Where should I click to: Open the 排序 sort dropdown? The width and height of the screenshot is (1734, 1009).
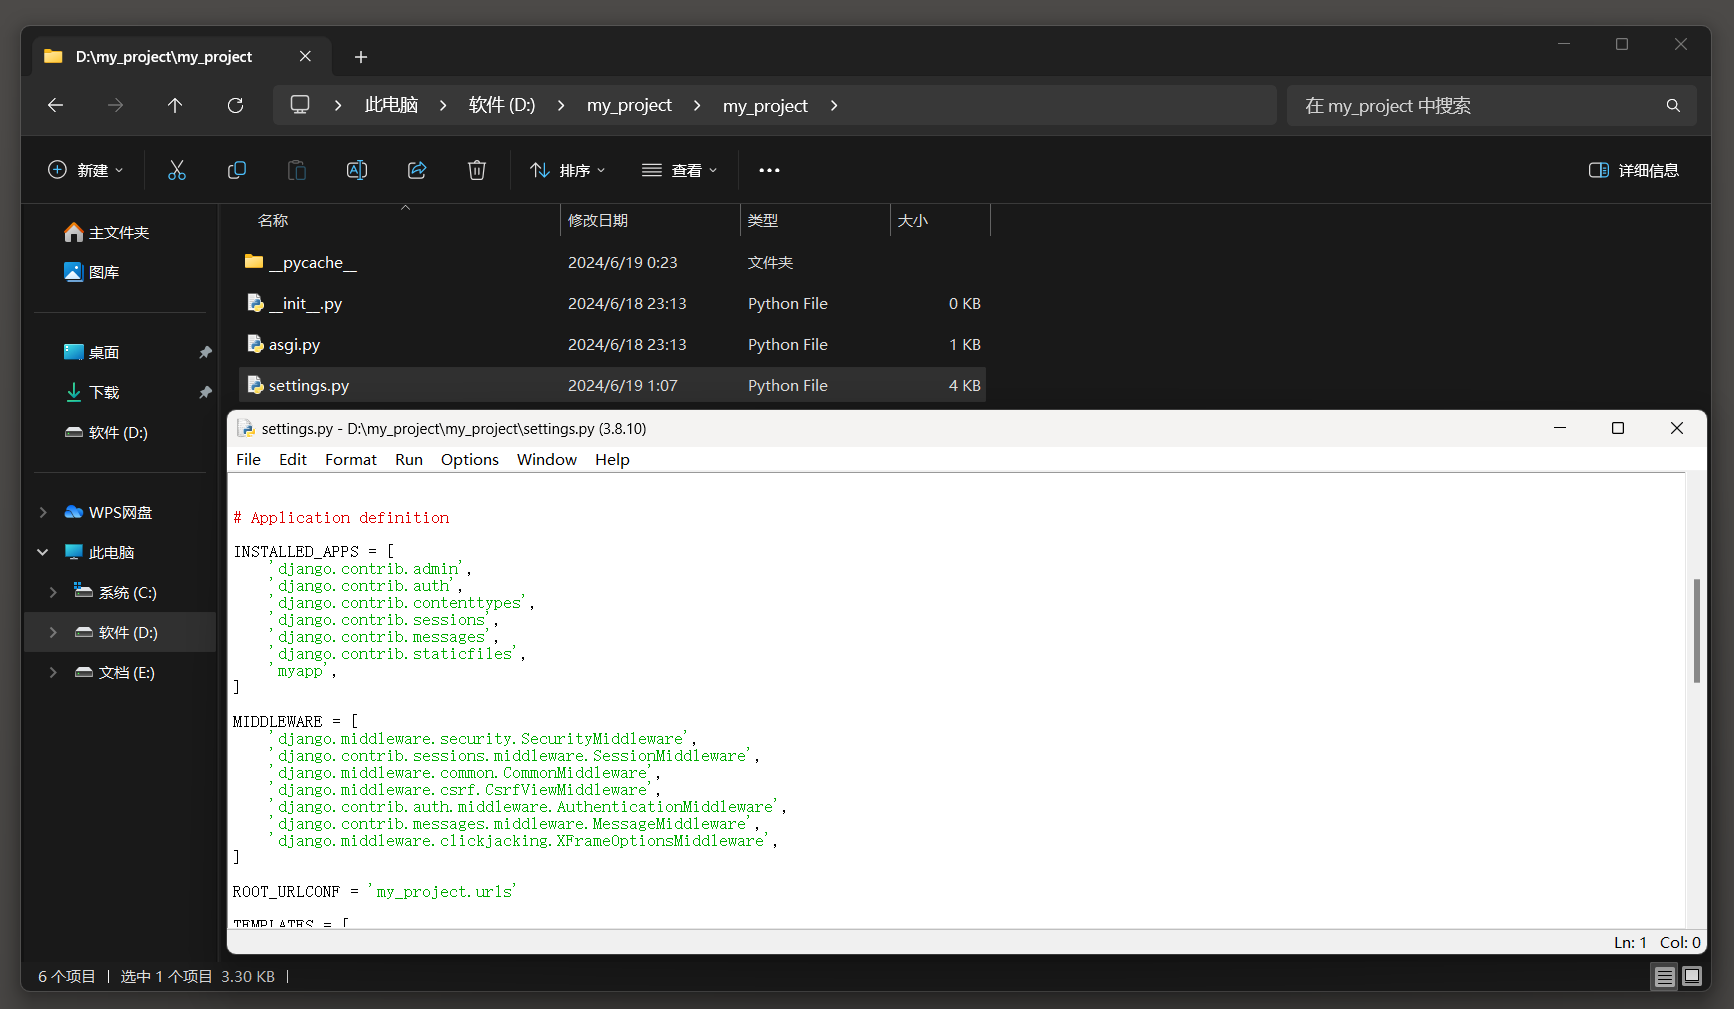coord(568,170)
